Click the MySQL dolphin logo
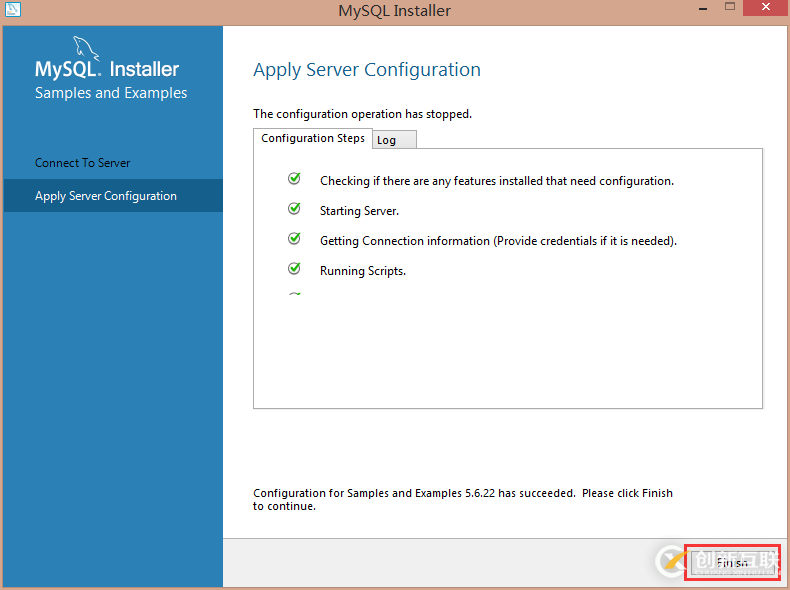The image size is (790, 590). point(88,48)
